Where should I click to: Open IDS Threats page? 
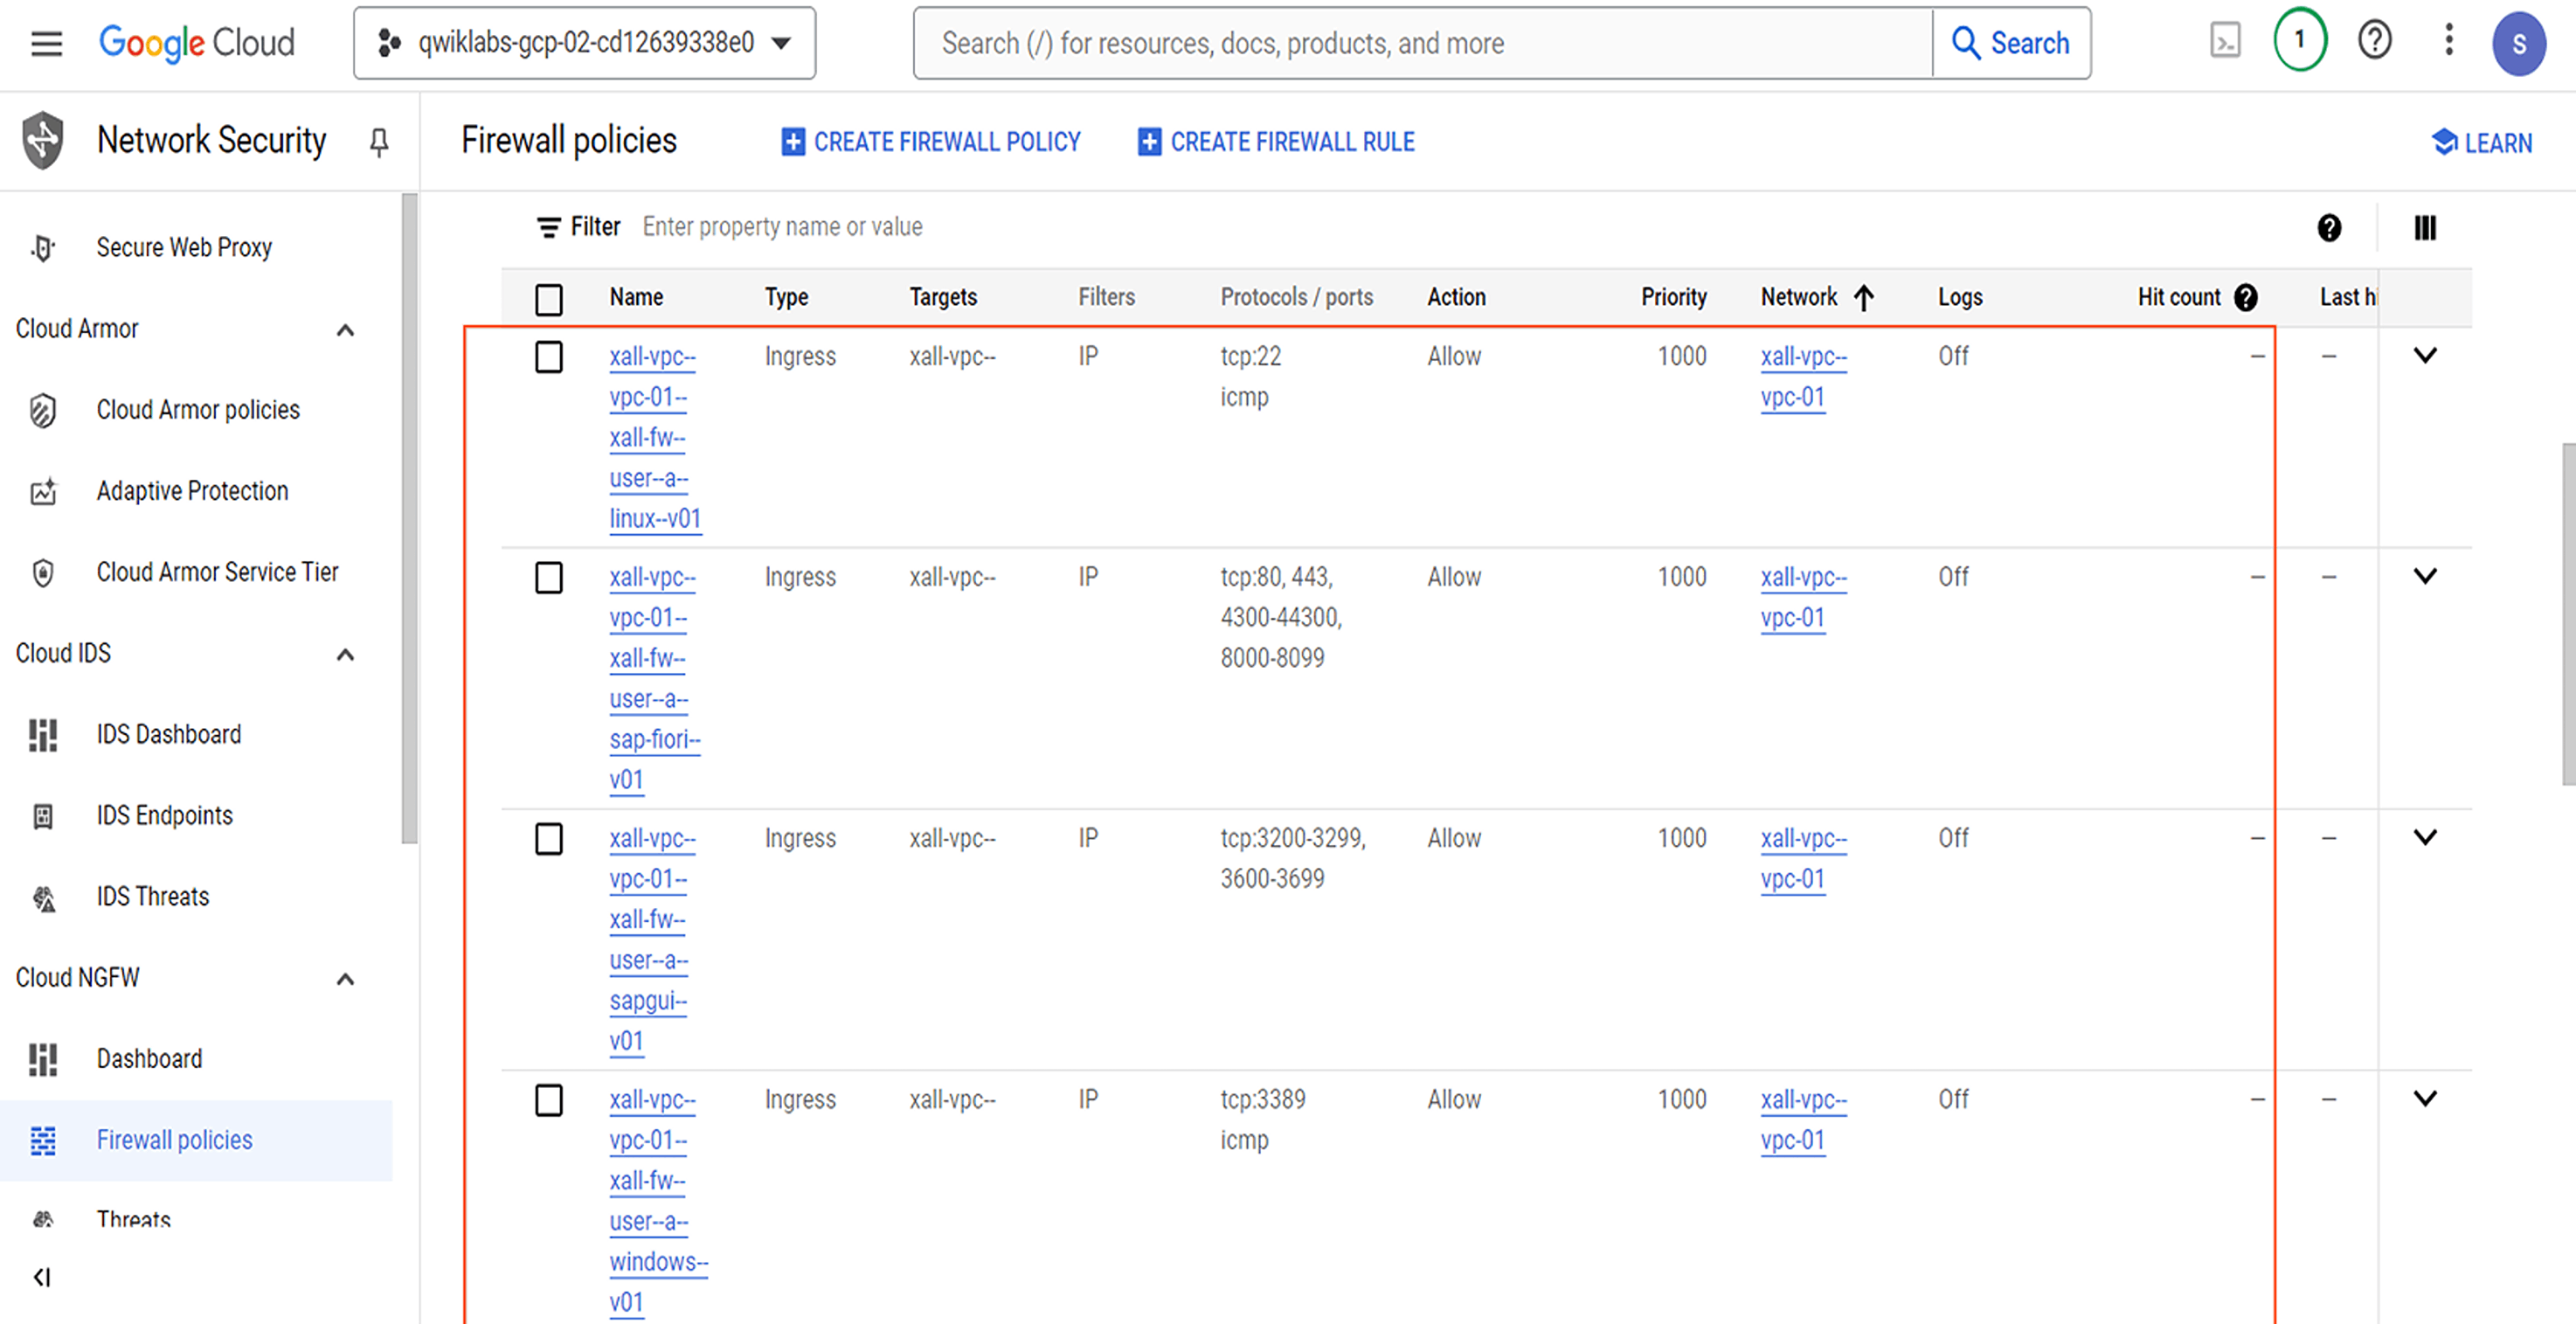coord(153,897)
